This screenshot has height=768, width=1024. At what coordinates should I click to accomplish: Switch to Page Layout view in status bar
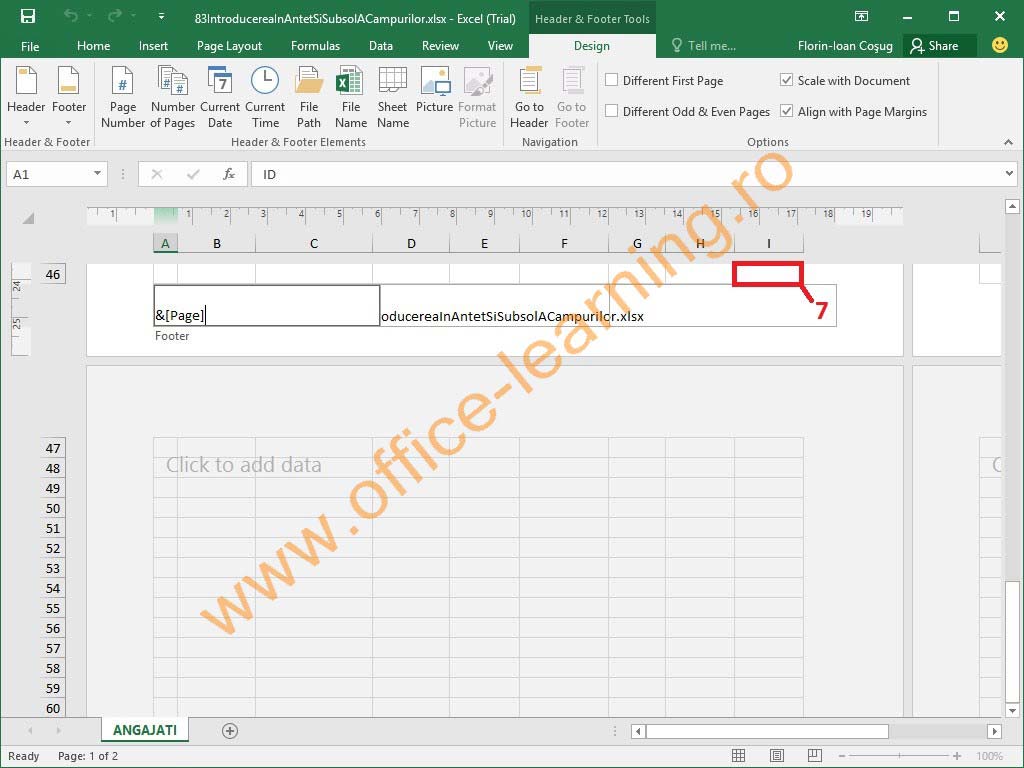pyautogui.click(x=776, y=756)
